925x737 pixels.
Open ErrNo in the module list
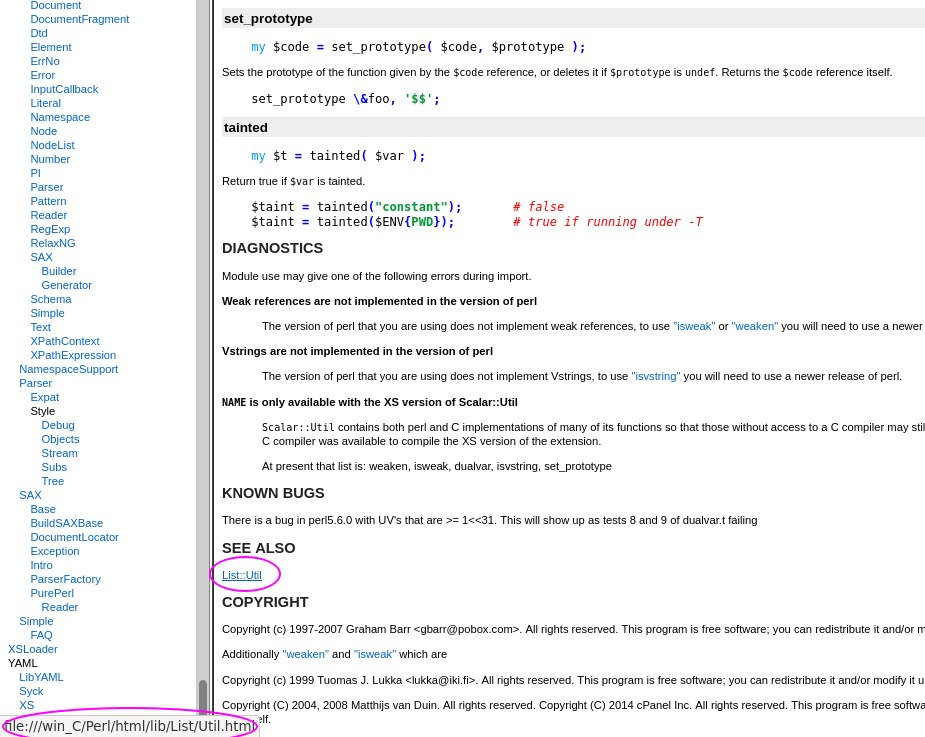coord(45,61)
